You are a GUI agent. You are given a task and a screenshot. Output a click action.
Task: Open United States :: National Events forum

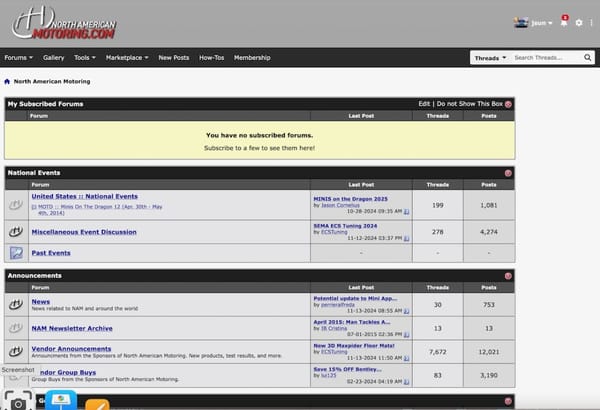[x=85, y=196]
